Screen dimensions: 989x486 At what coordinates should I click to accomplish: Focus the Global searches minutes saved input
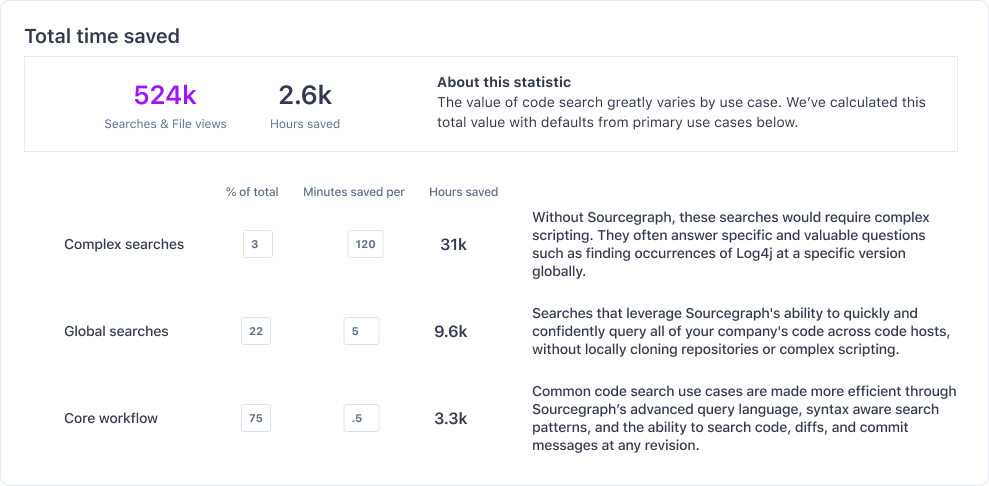point(360,331)
